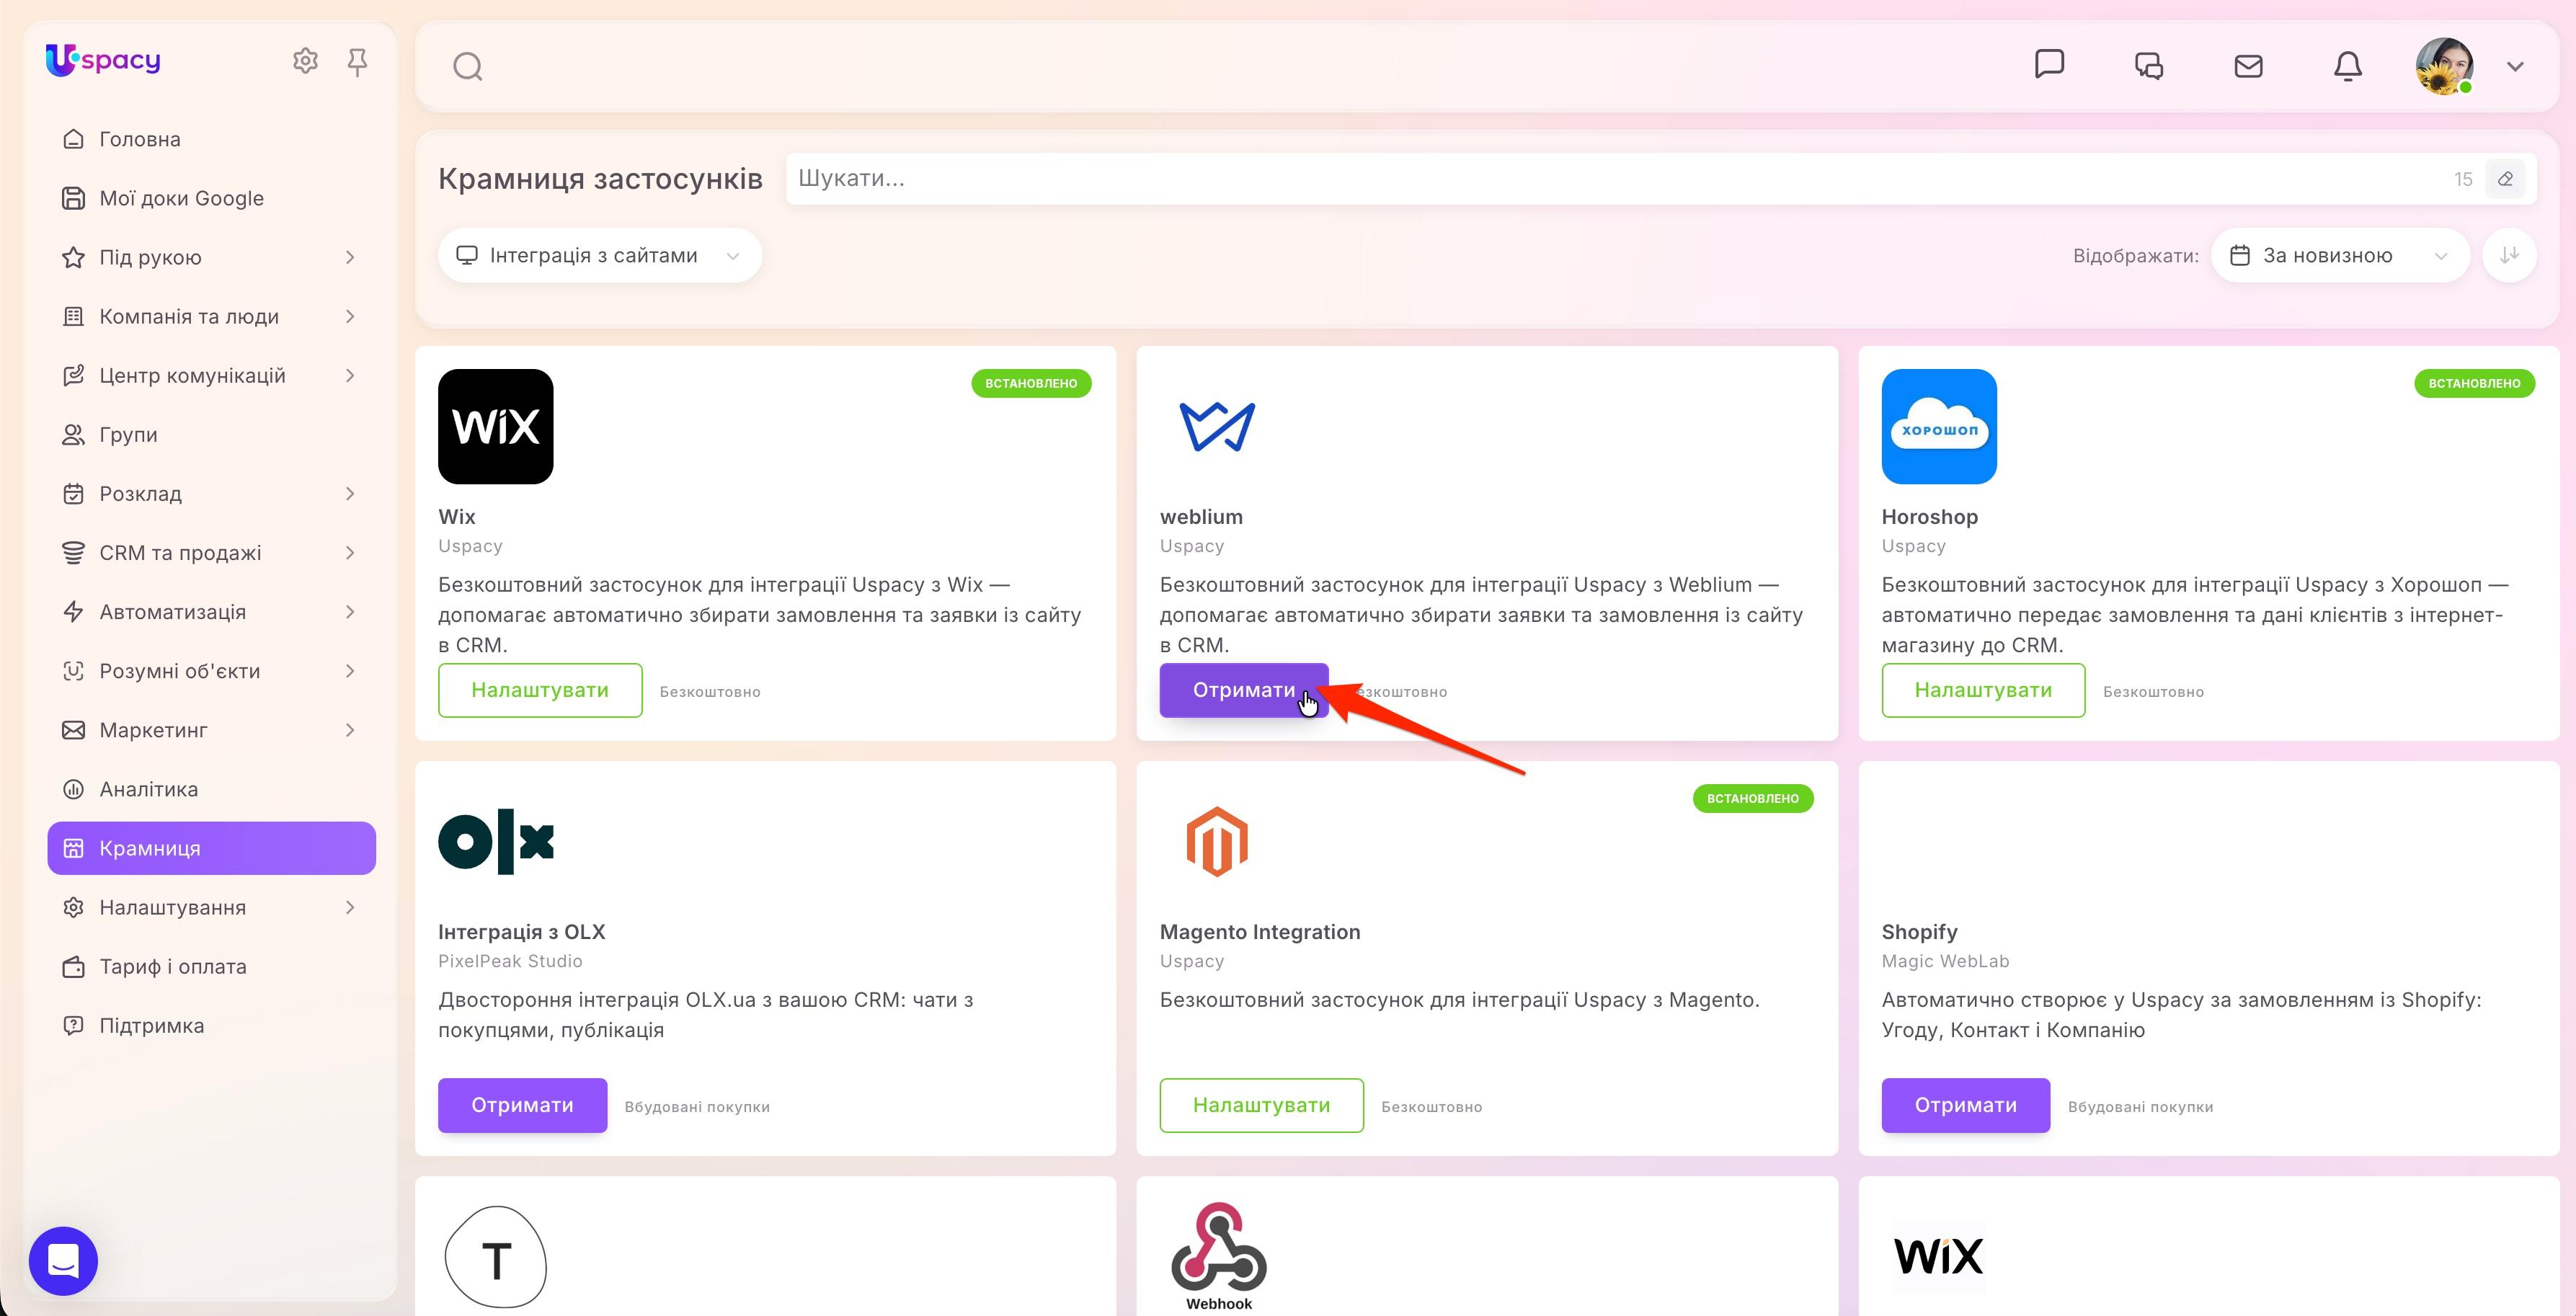Viewport: 2576px width, 1316px height.
Task: Show notifications via the bell icon
Action: pyautogui.click(x=2347, y=66)
